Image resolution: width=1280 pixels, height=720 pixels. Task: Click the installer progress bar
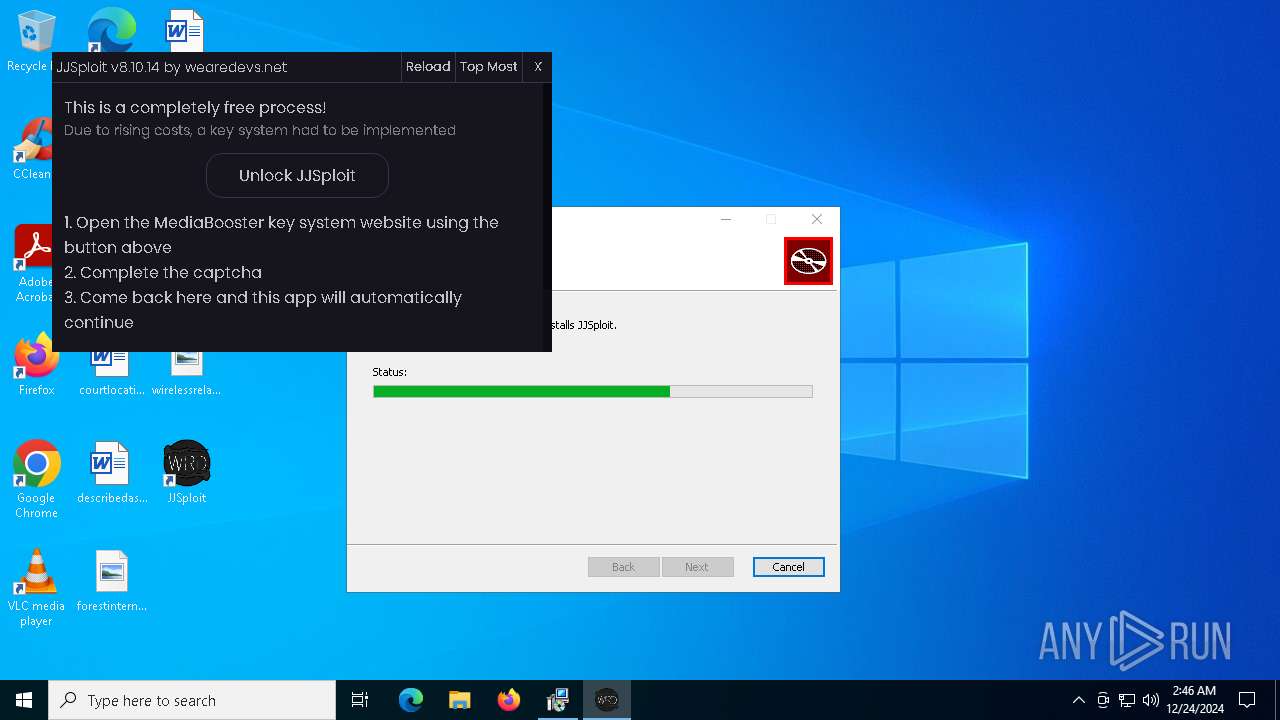click(x=592, y=392)
